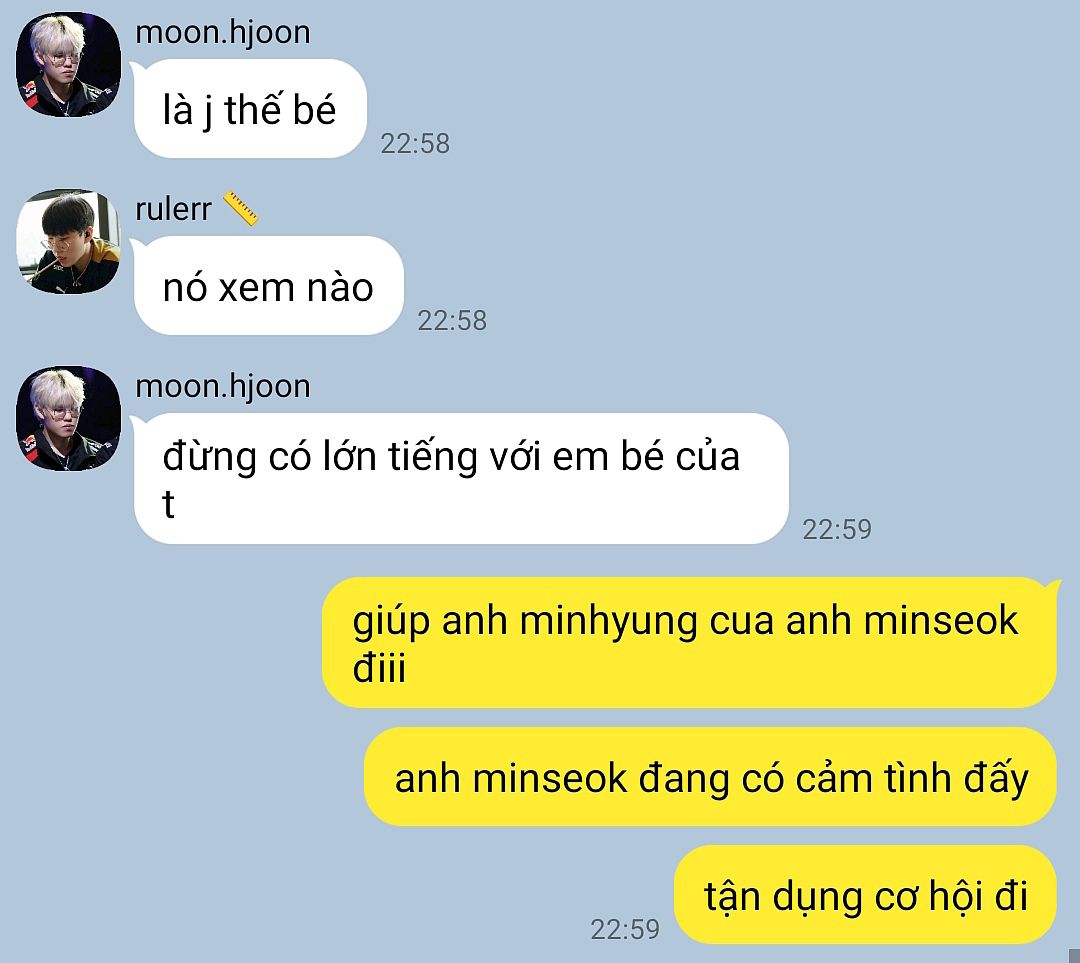Image resolution: width=1080 pixels, height=963 pixels.
Task: Click the 22:58 timestamp beside 'là j thế bé'
Action: (x=415, y=143)
